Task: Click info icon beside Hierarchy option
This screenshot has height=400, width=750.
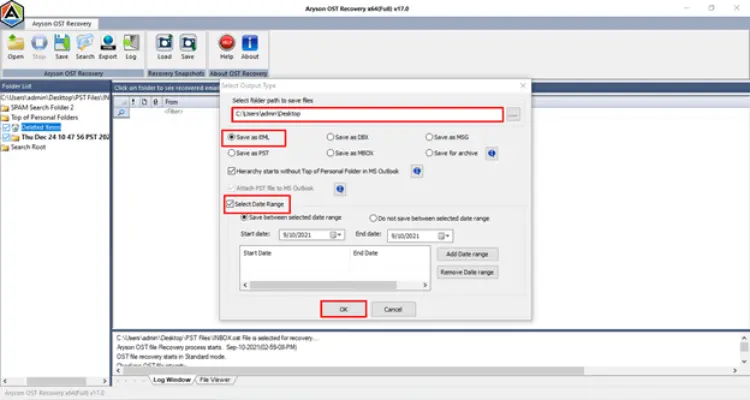Action: (417, 171)
